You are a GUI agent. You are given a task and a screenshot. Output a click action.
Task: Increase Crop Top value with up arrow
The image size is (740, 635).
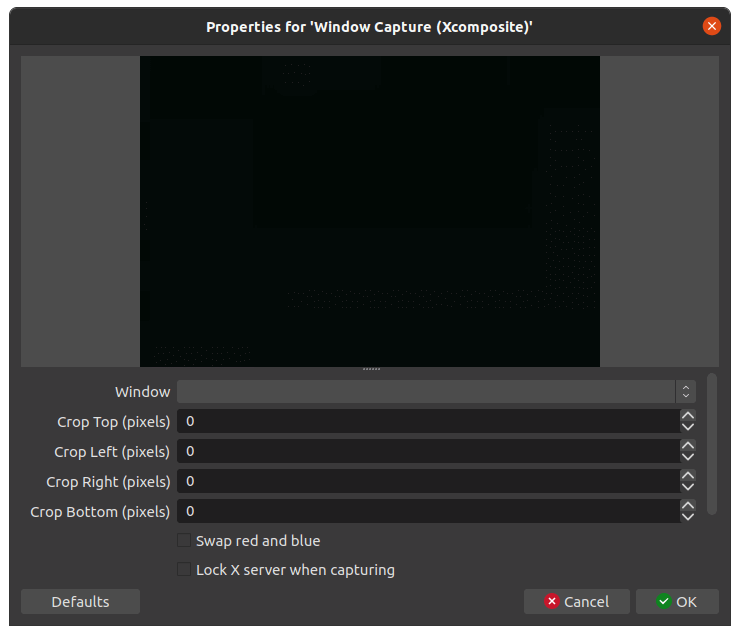[x=688, y=416]
